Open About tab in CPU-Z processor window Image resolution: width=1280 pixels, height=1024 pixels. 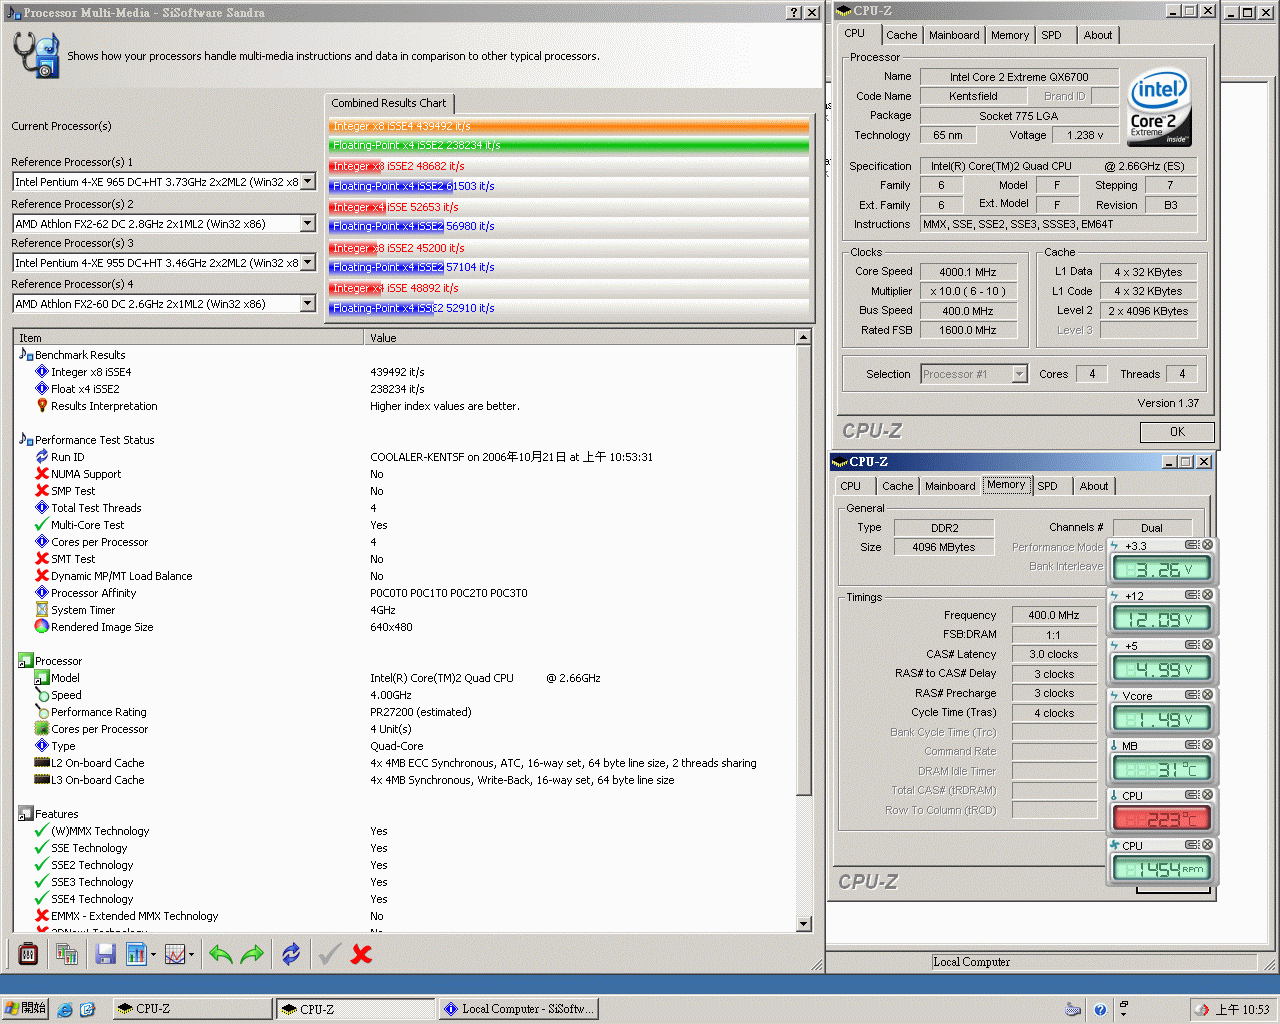(1097, 35)
